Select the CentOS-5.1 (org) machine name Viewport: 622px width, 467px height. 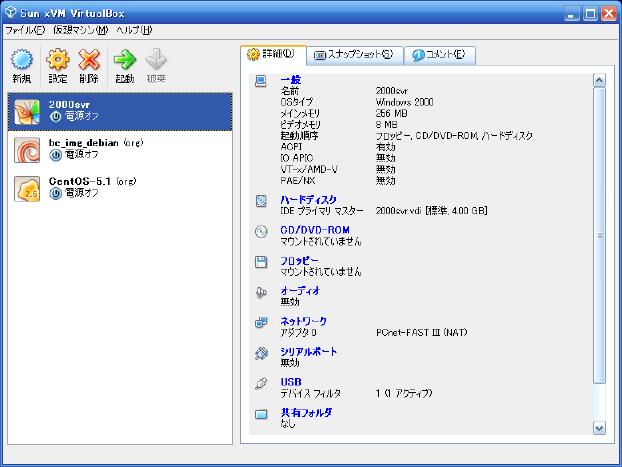coord(92,181)
